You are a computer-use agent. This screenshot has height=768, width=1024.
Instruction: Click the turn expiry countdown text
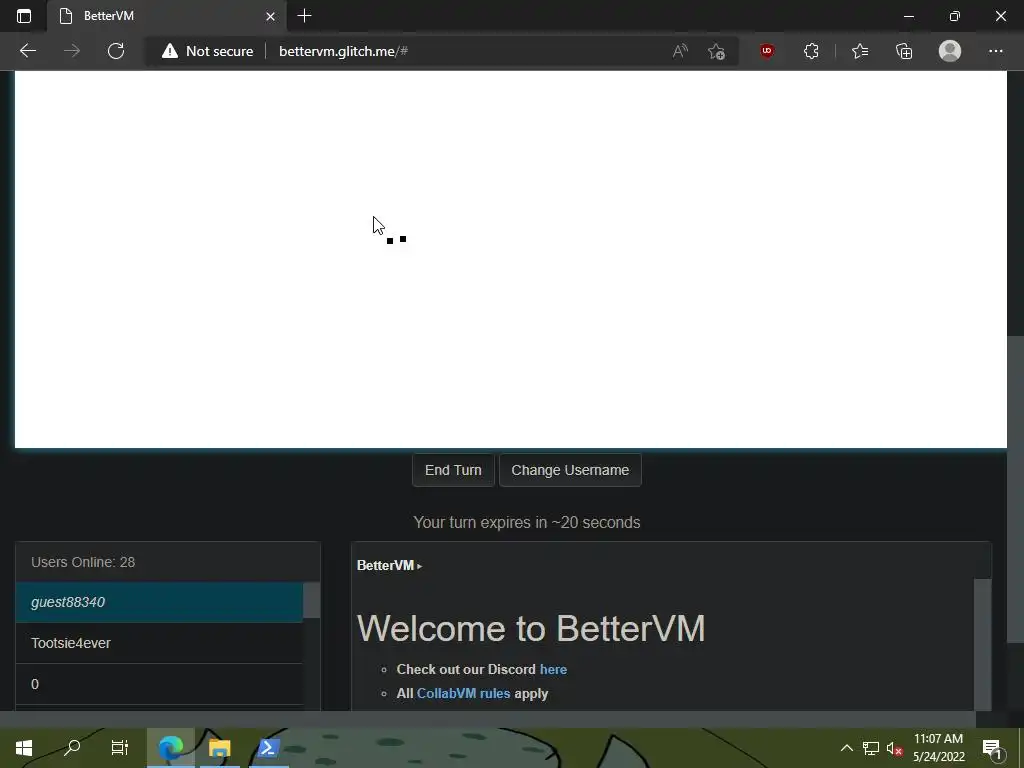point(527,522)
